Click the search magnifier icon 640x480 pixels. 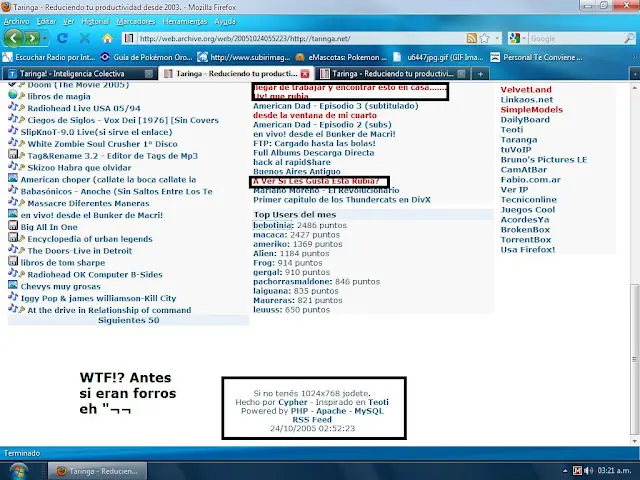629,38
